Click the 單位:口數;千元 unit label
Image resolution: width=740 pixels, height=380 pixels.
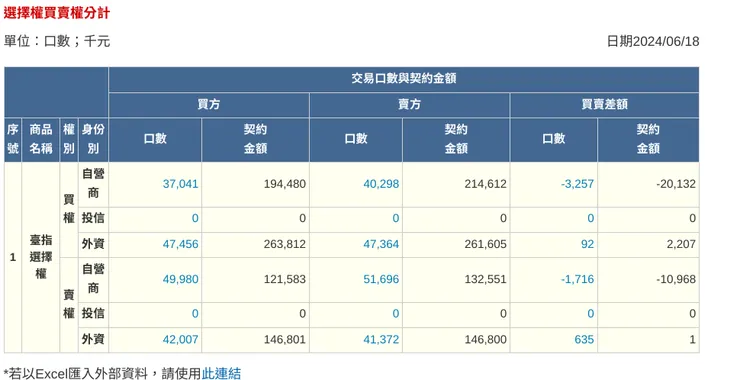coord(57,42)
